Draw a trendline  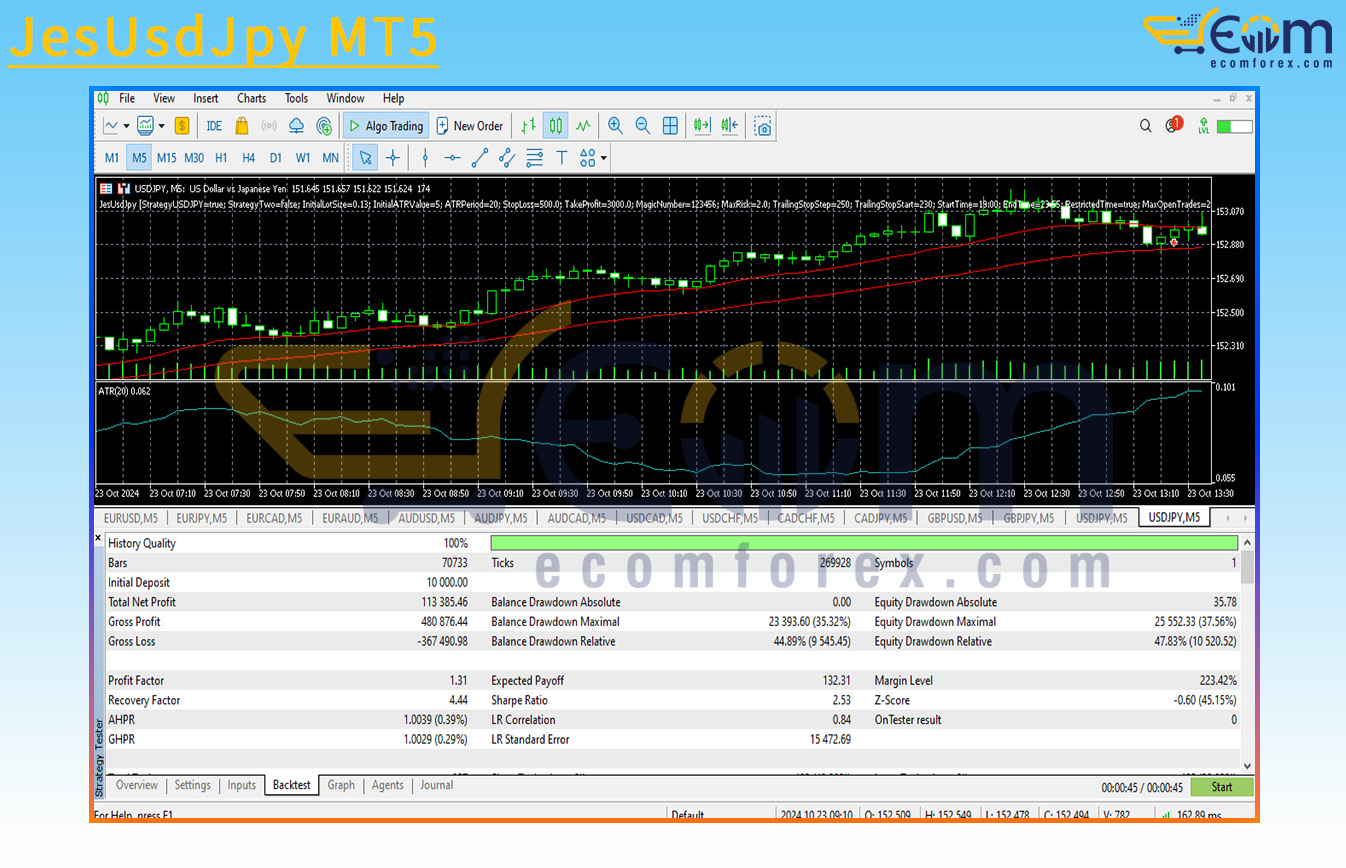click(x=480, y=158)
